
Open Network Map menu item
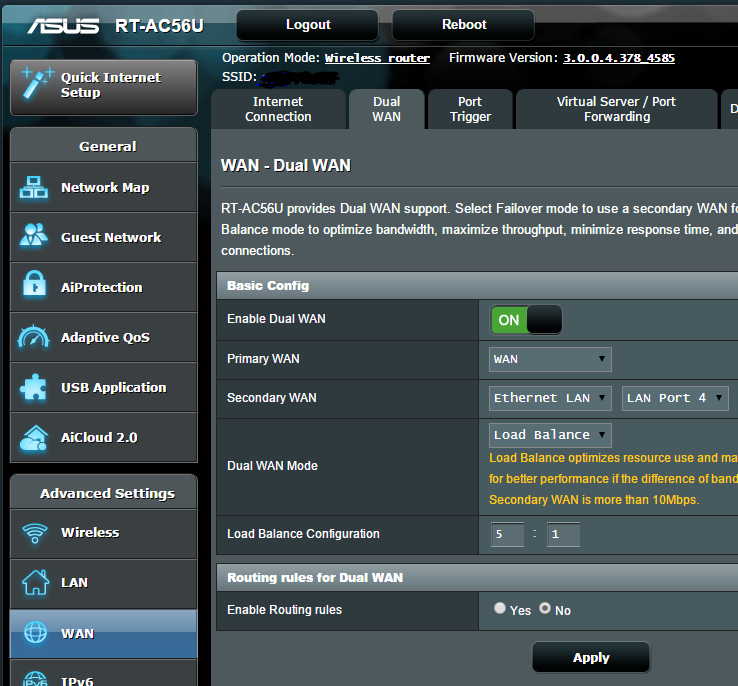(104, 187)
